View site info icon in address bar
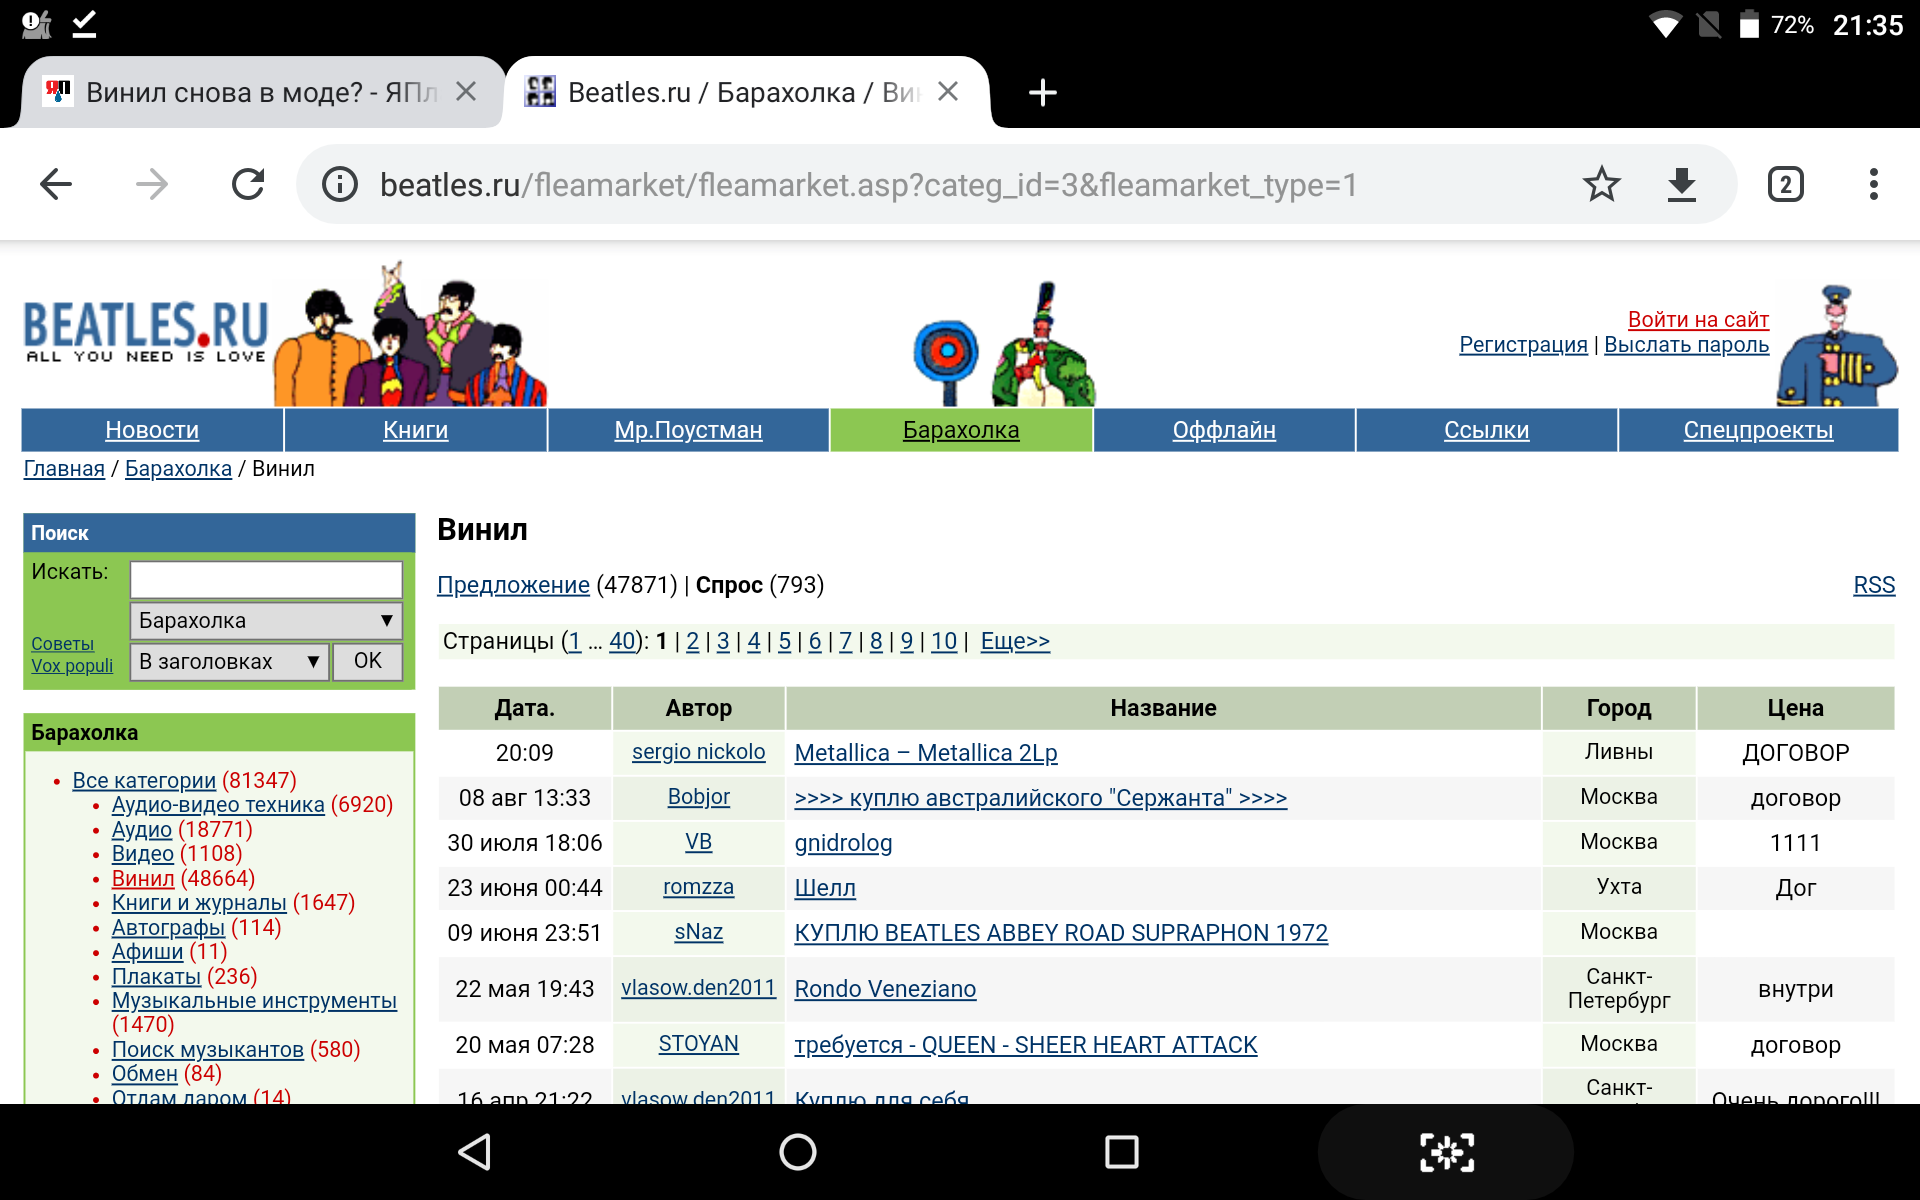 340,185
